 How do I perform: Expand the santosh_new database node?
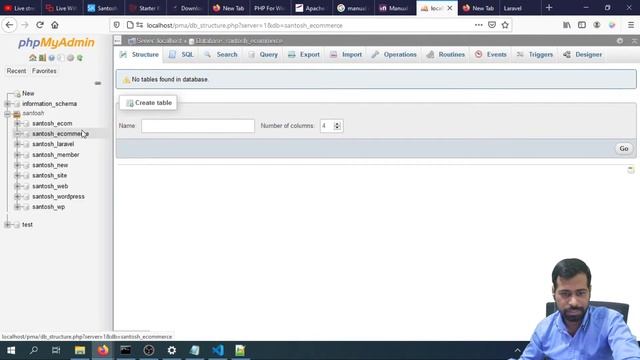[x=18, y=165]
